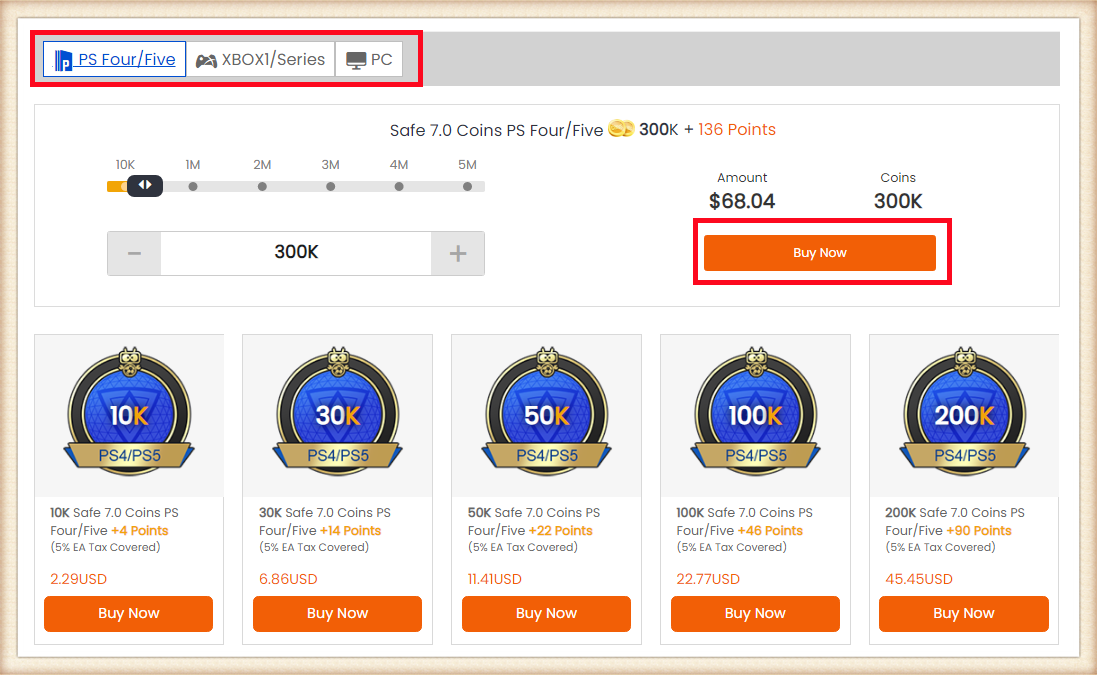Click the 300K coin quantity input field

click(x=296, y=253)
